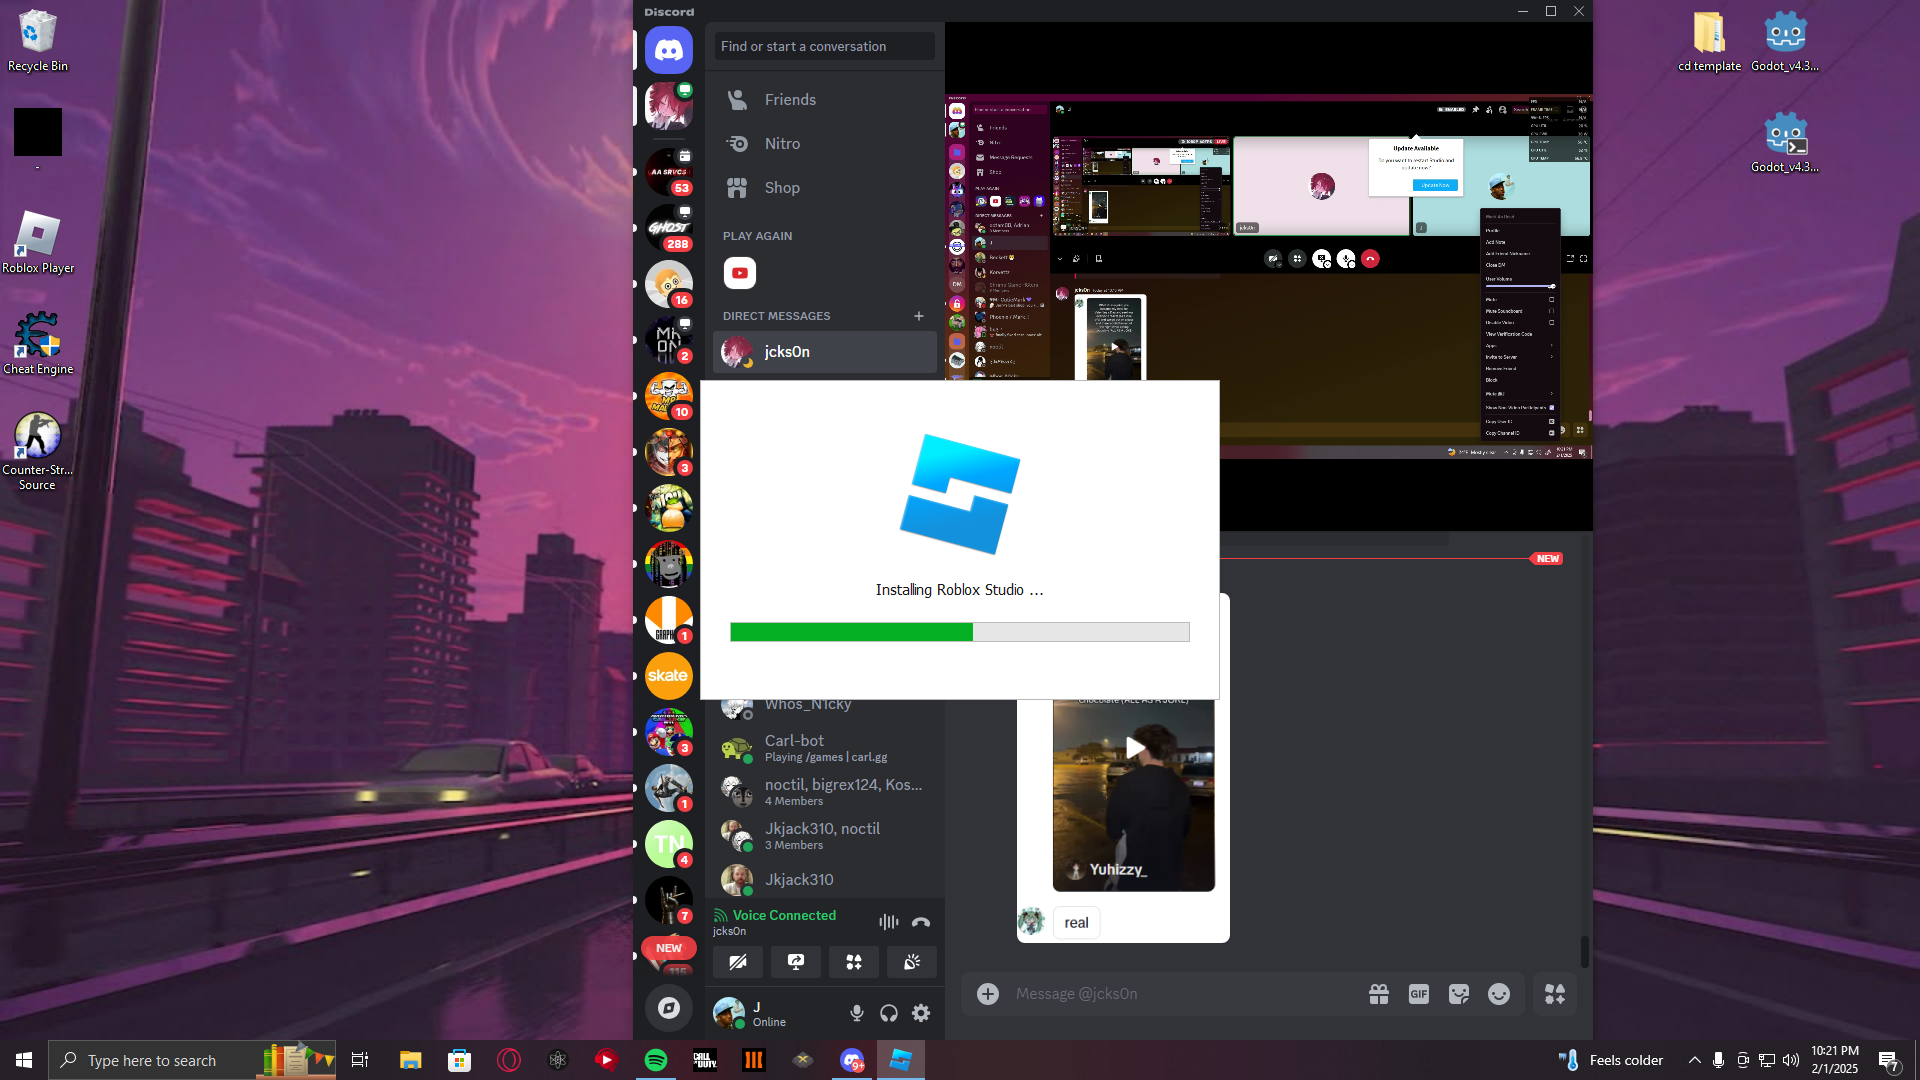Screen dimensions: 1920x1080
Task: Toggle microphone mute
Action: click(x=857, y=1013)
